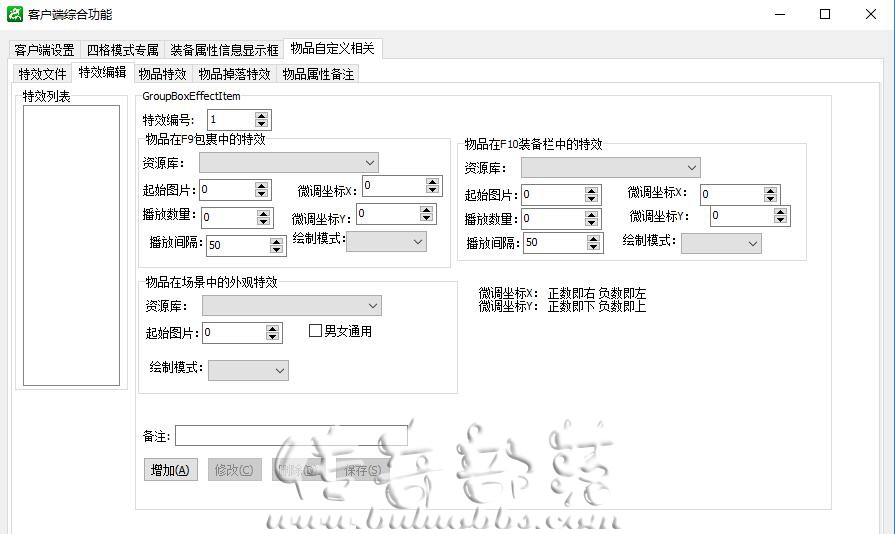This screenshot has width=895, height=534.
Task: Enable the 男女通用 checkbox
Action: [315, 331]
